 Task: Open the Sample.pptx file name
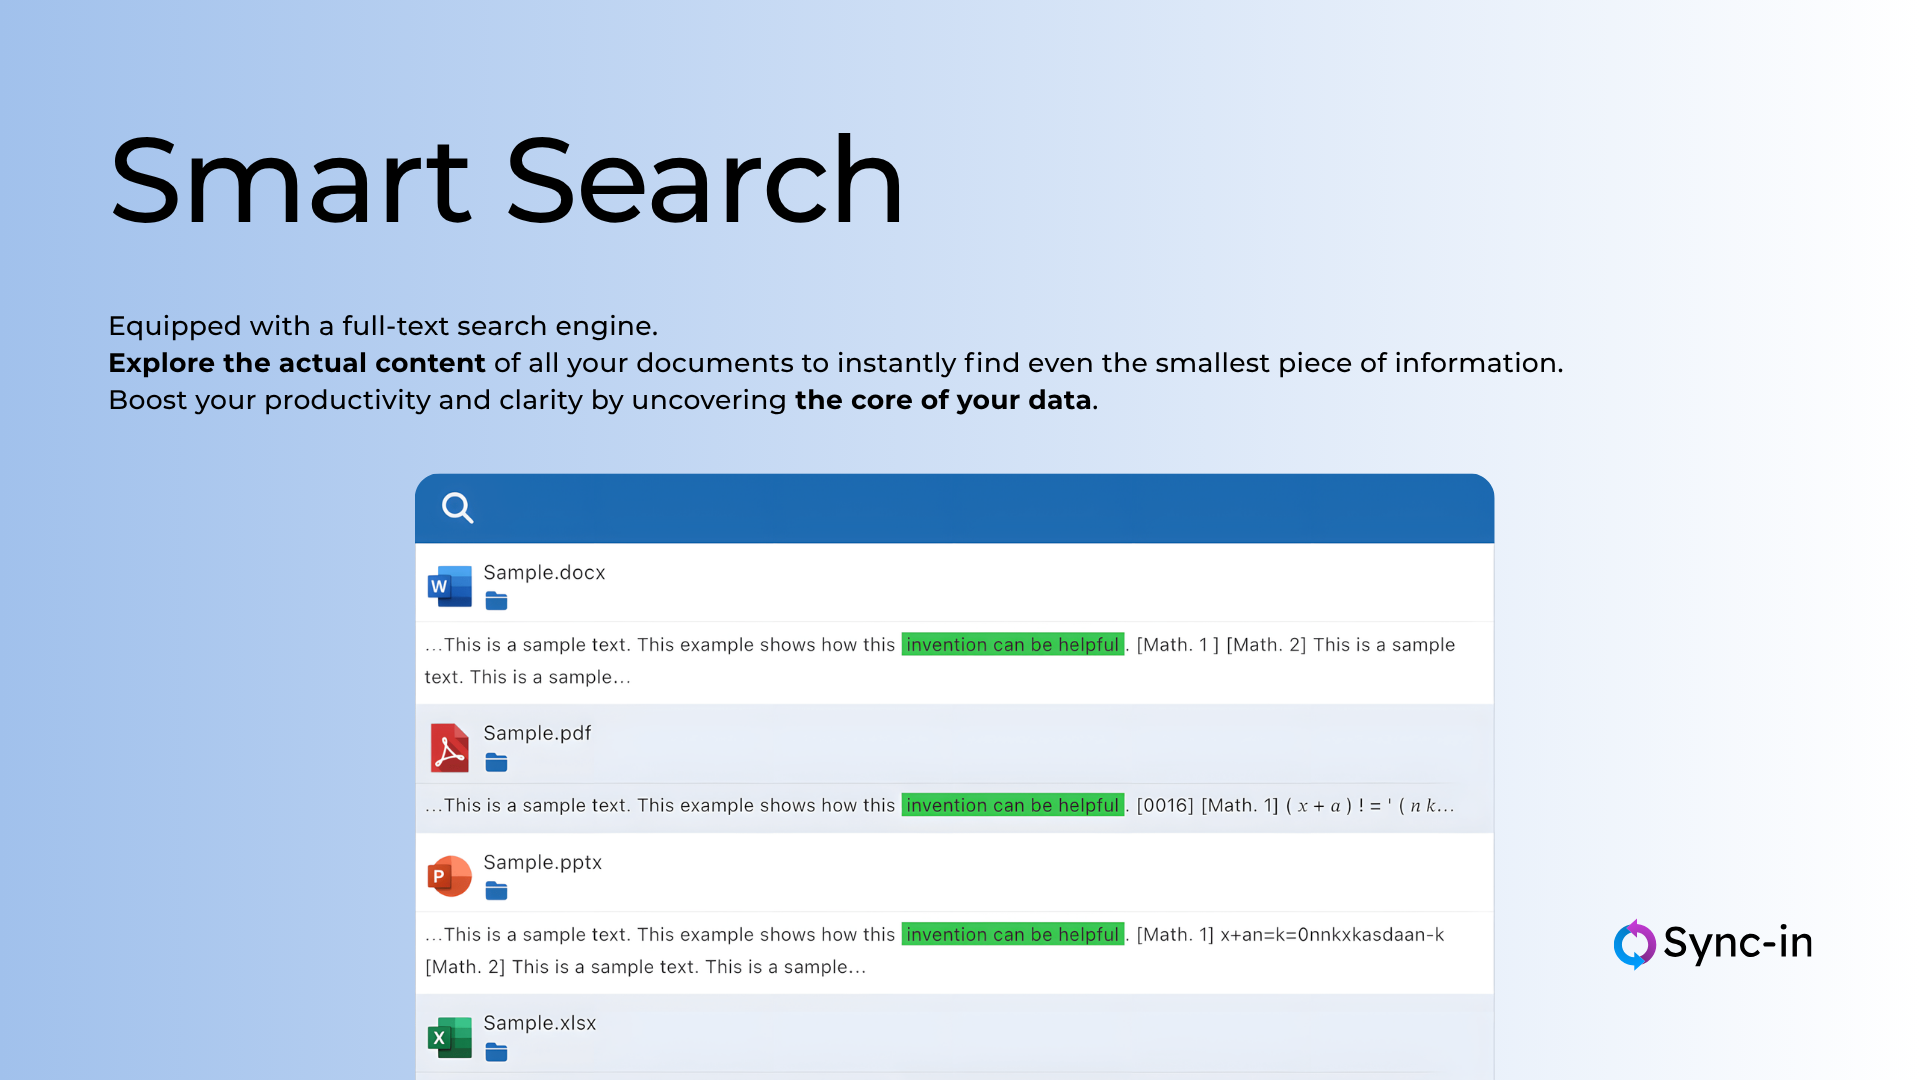tap(542, 862)
